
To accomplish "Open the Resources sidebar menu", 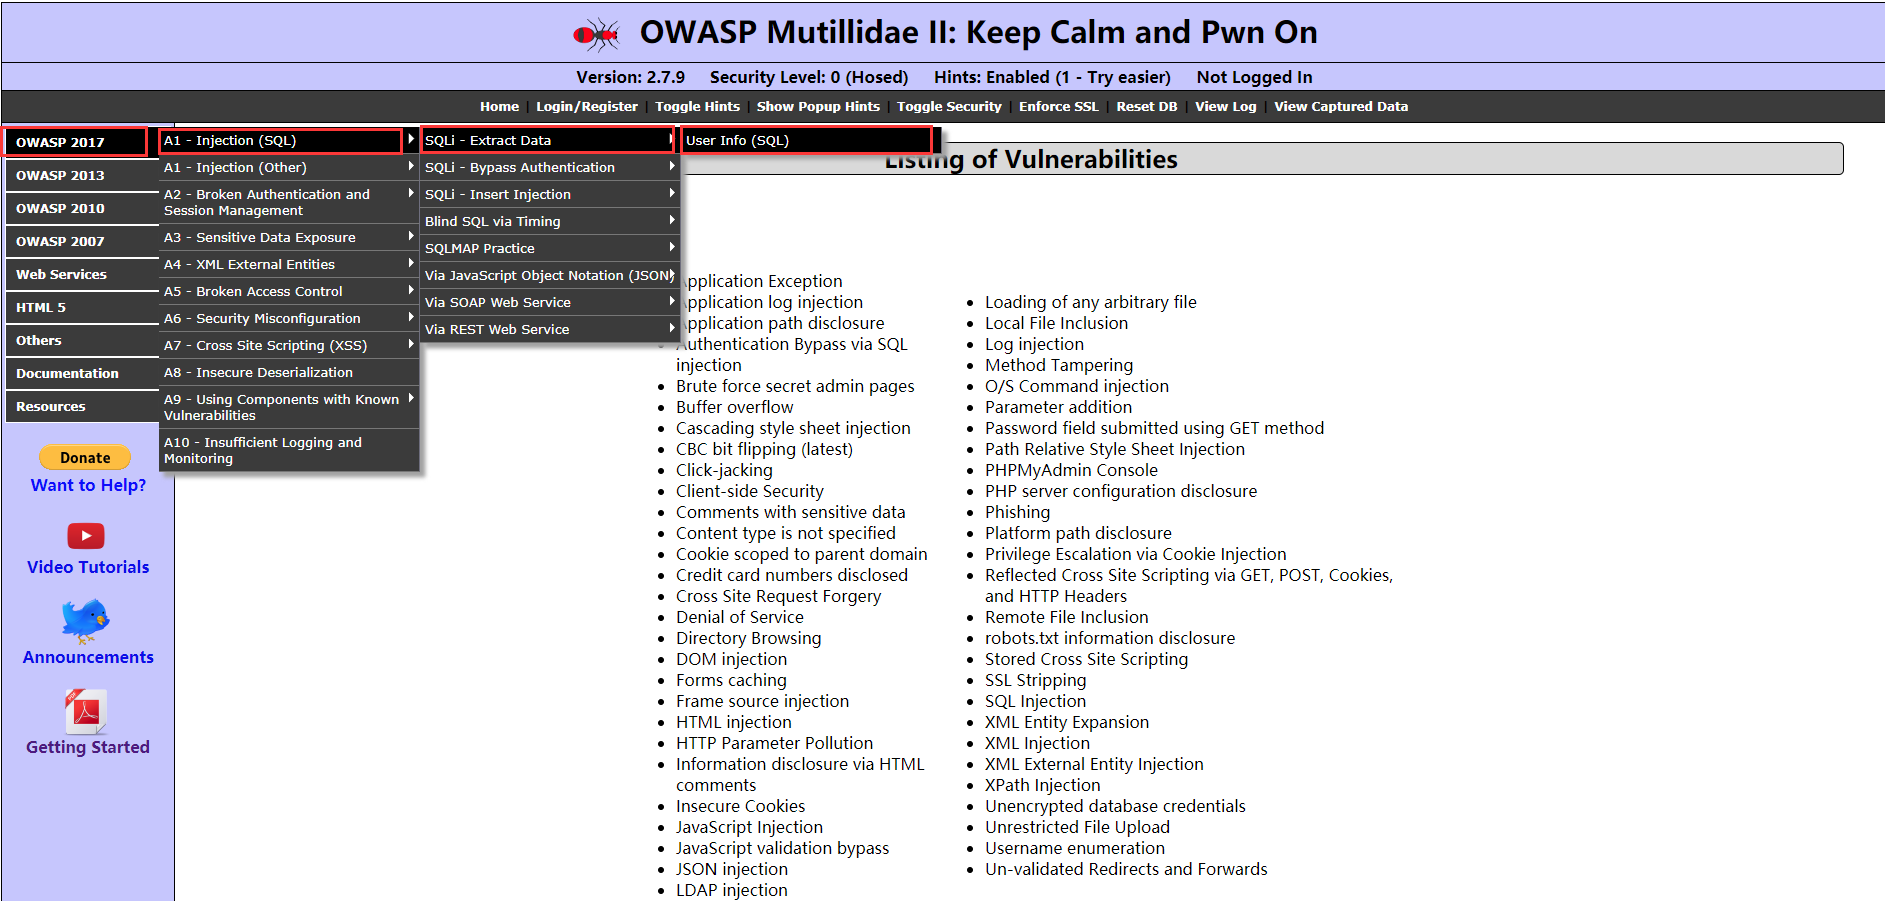I will (x=82, y=406).
